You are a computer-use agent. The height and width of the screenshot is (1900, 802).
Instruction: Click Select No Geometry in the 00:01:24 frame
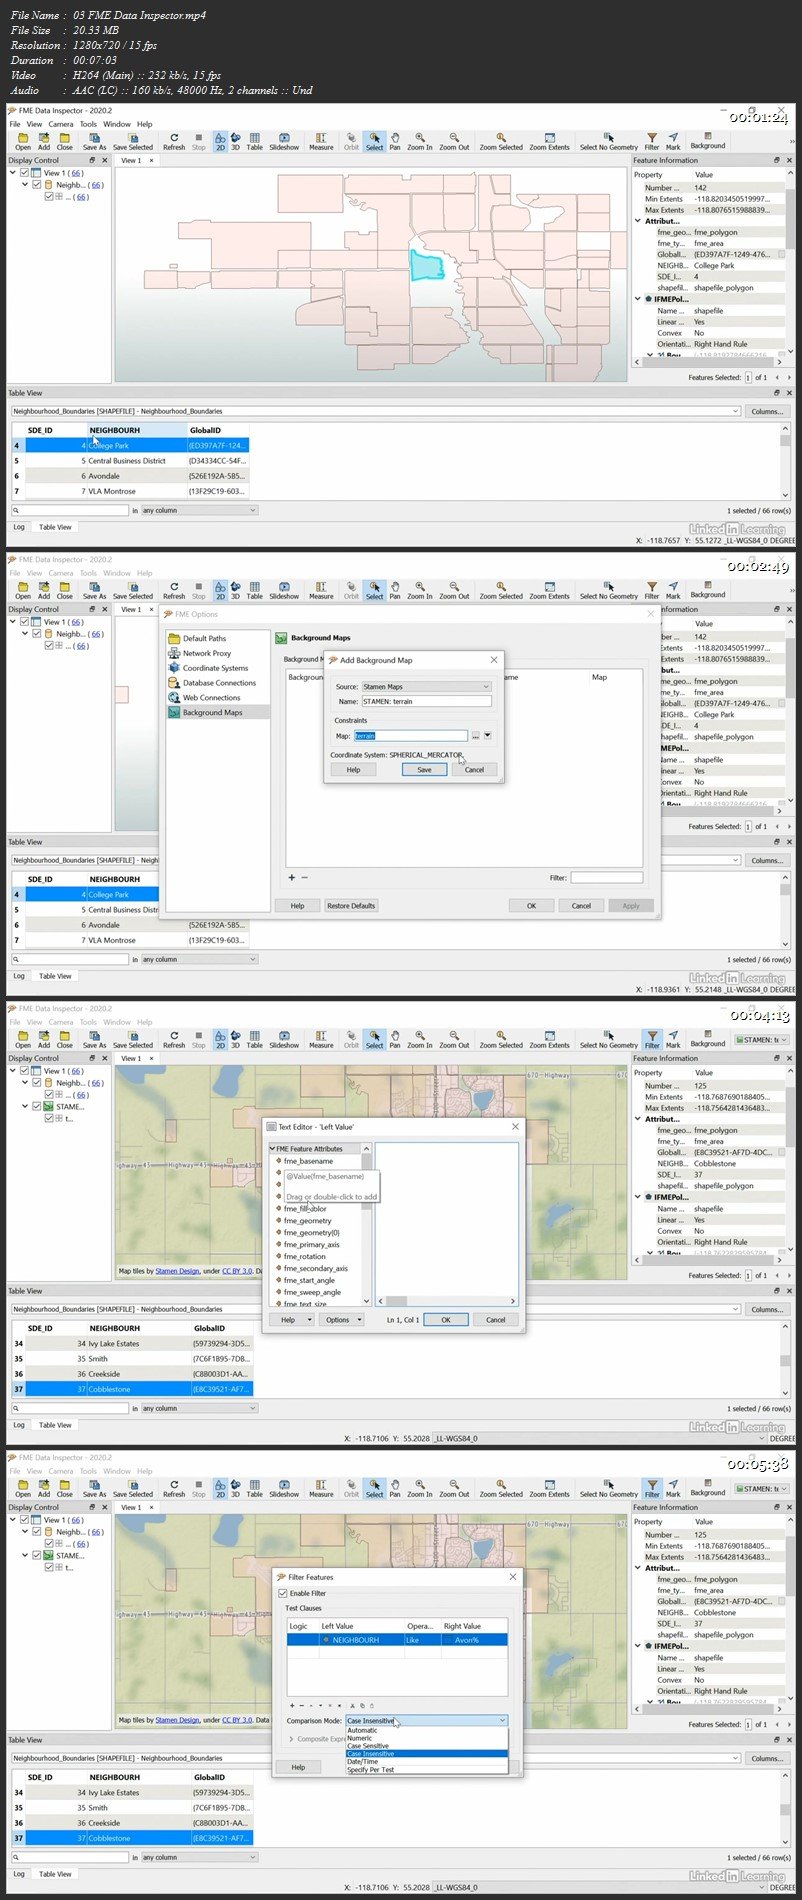coord(608,141)
